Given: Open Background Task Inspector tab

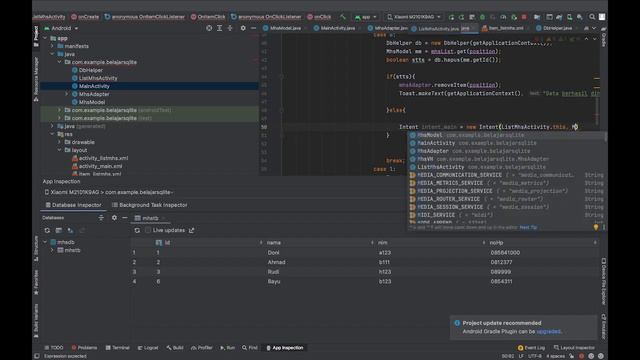Looking at the screenshot, I should pyautogui.click(x=149, y=205).
